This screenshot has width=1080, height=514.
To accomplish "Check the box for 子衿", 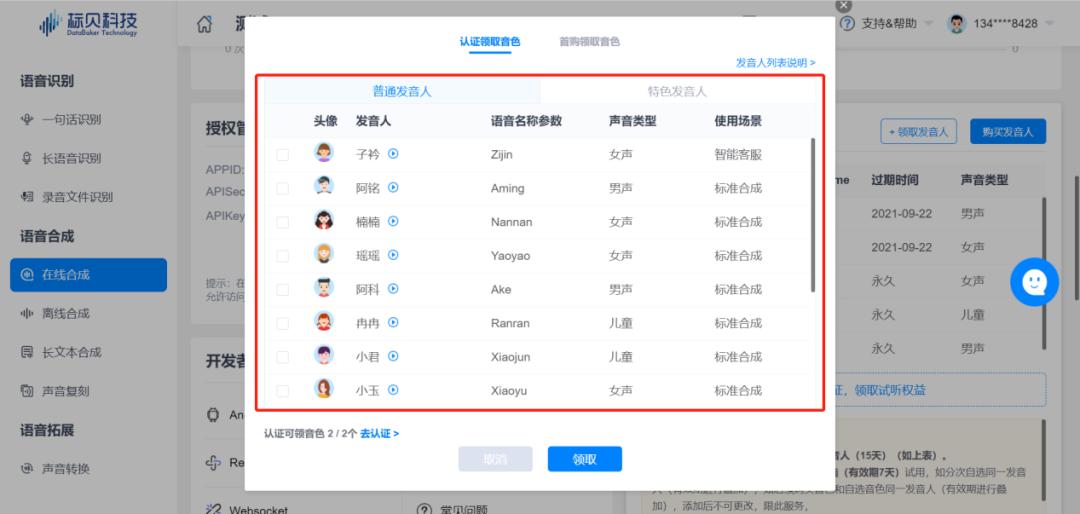I will [x=283, y=155].
